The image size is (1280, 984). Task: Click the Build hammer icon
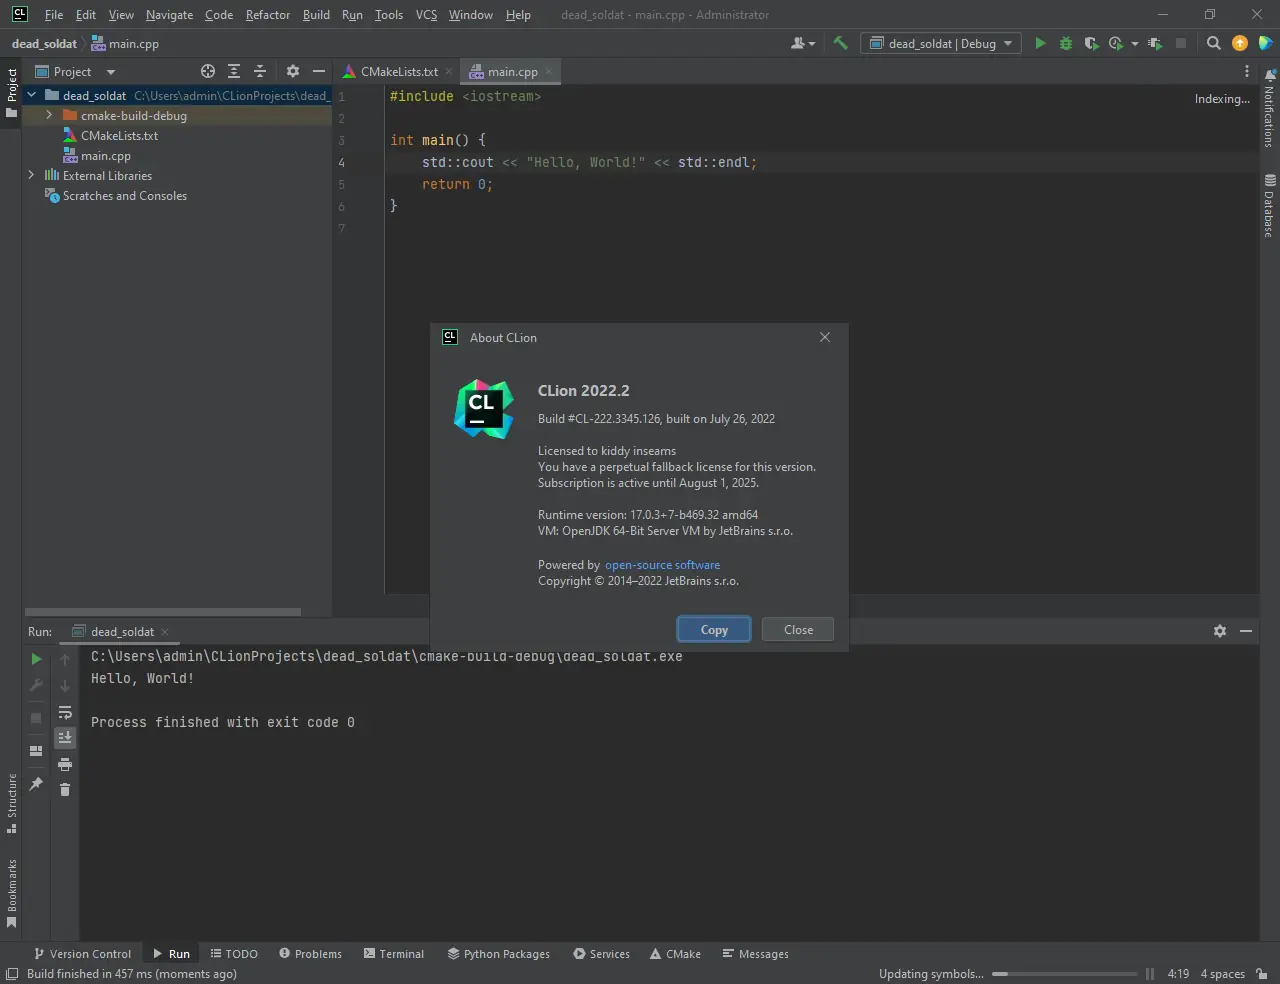840,43
